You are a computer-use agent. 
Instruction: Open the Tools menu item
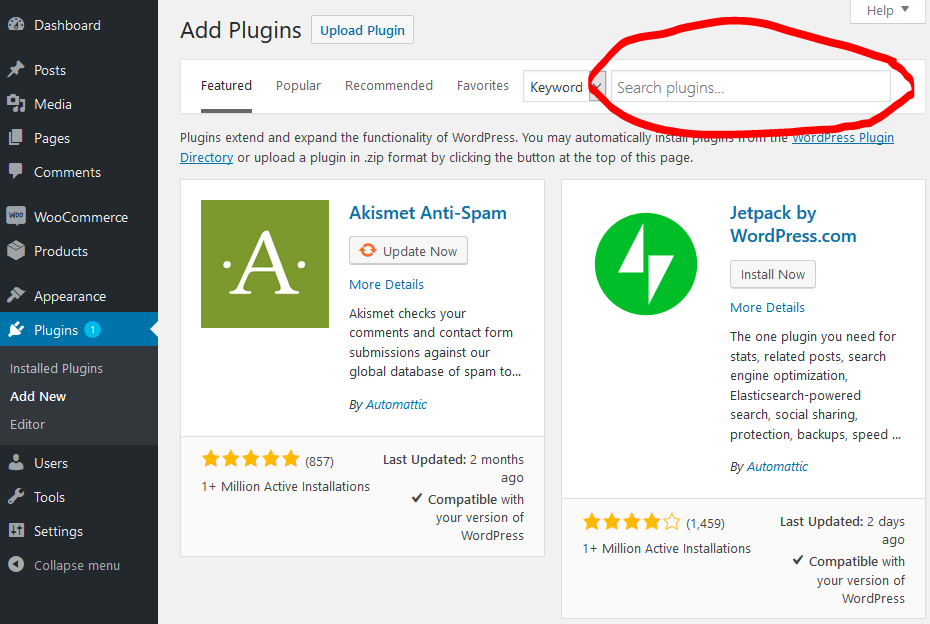pos(79,497)
